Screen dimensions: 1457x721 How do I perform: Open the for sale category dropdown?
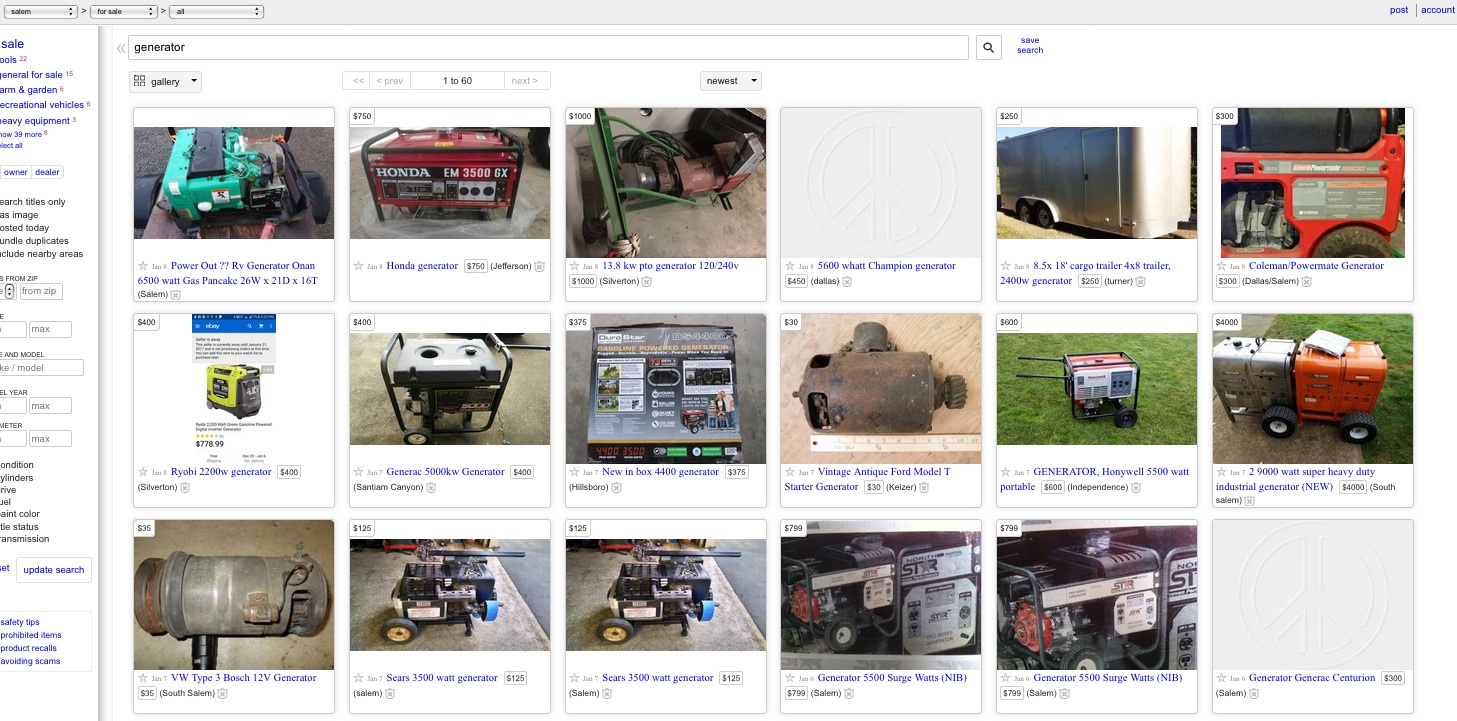[x=123, y=11]
